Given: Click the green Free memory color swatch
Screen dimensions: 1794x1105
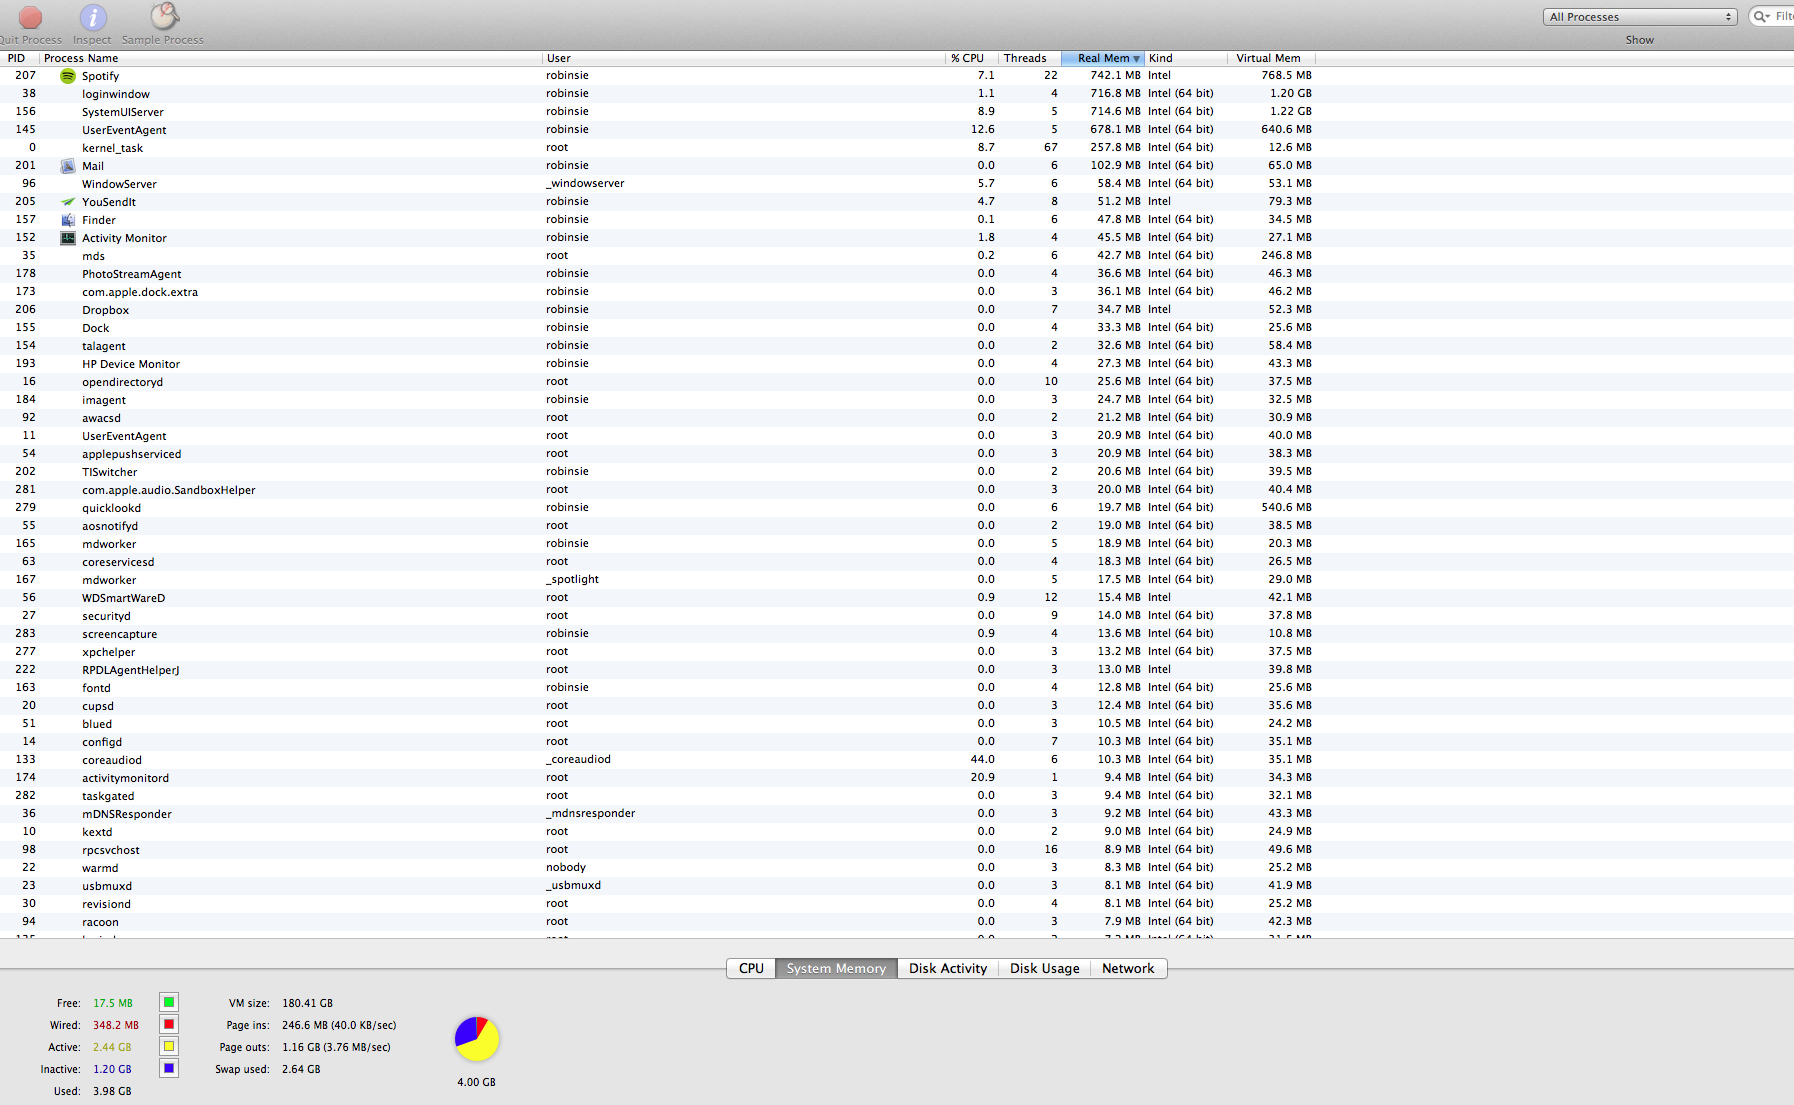Looking at the screenshot, I should 169,1002.
